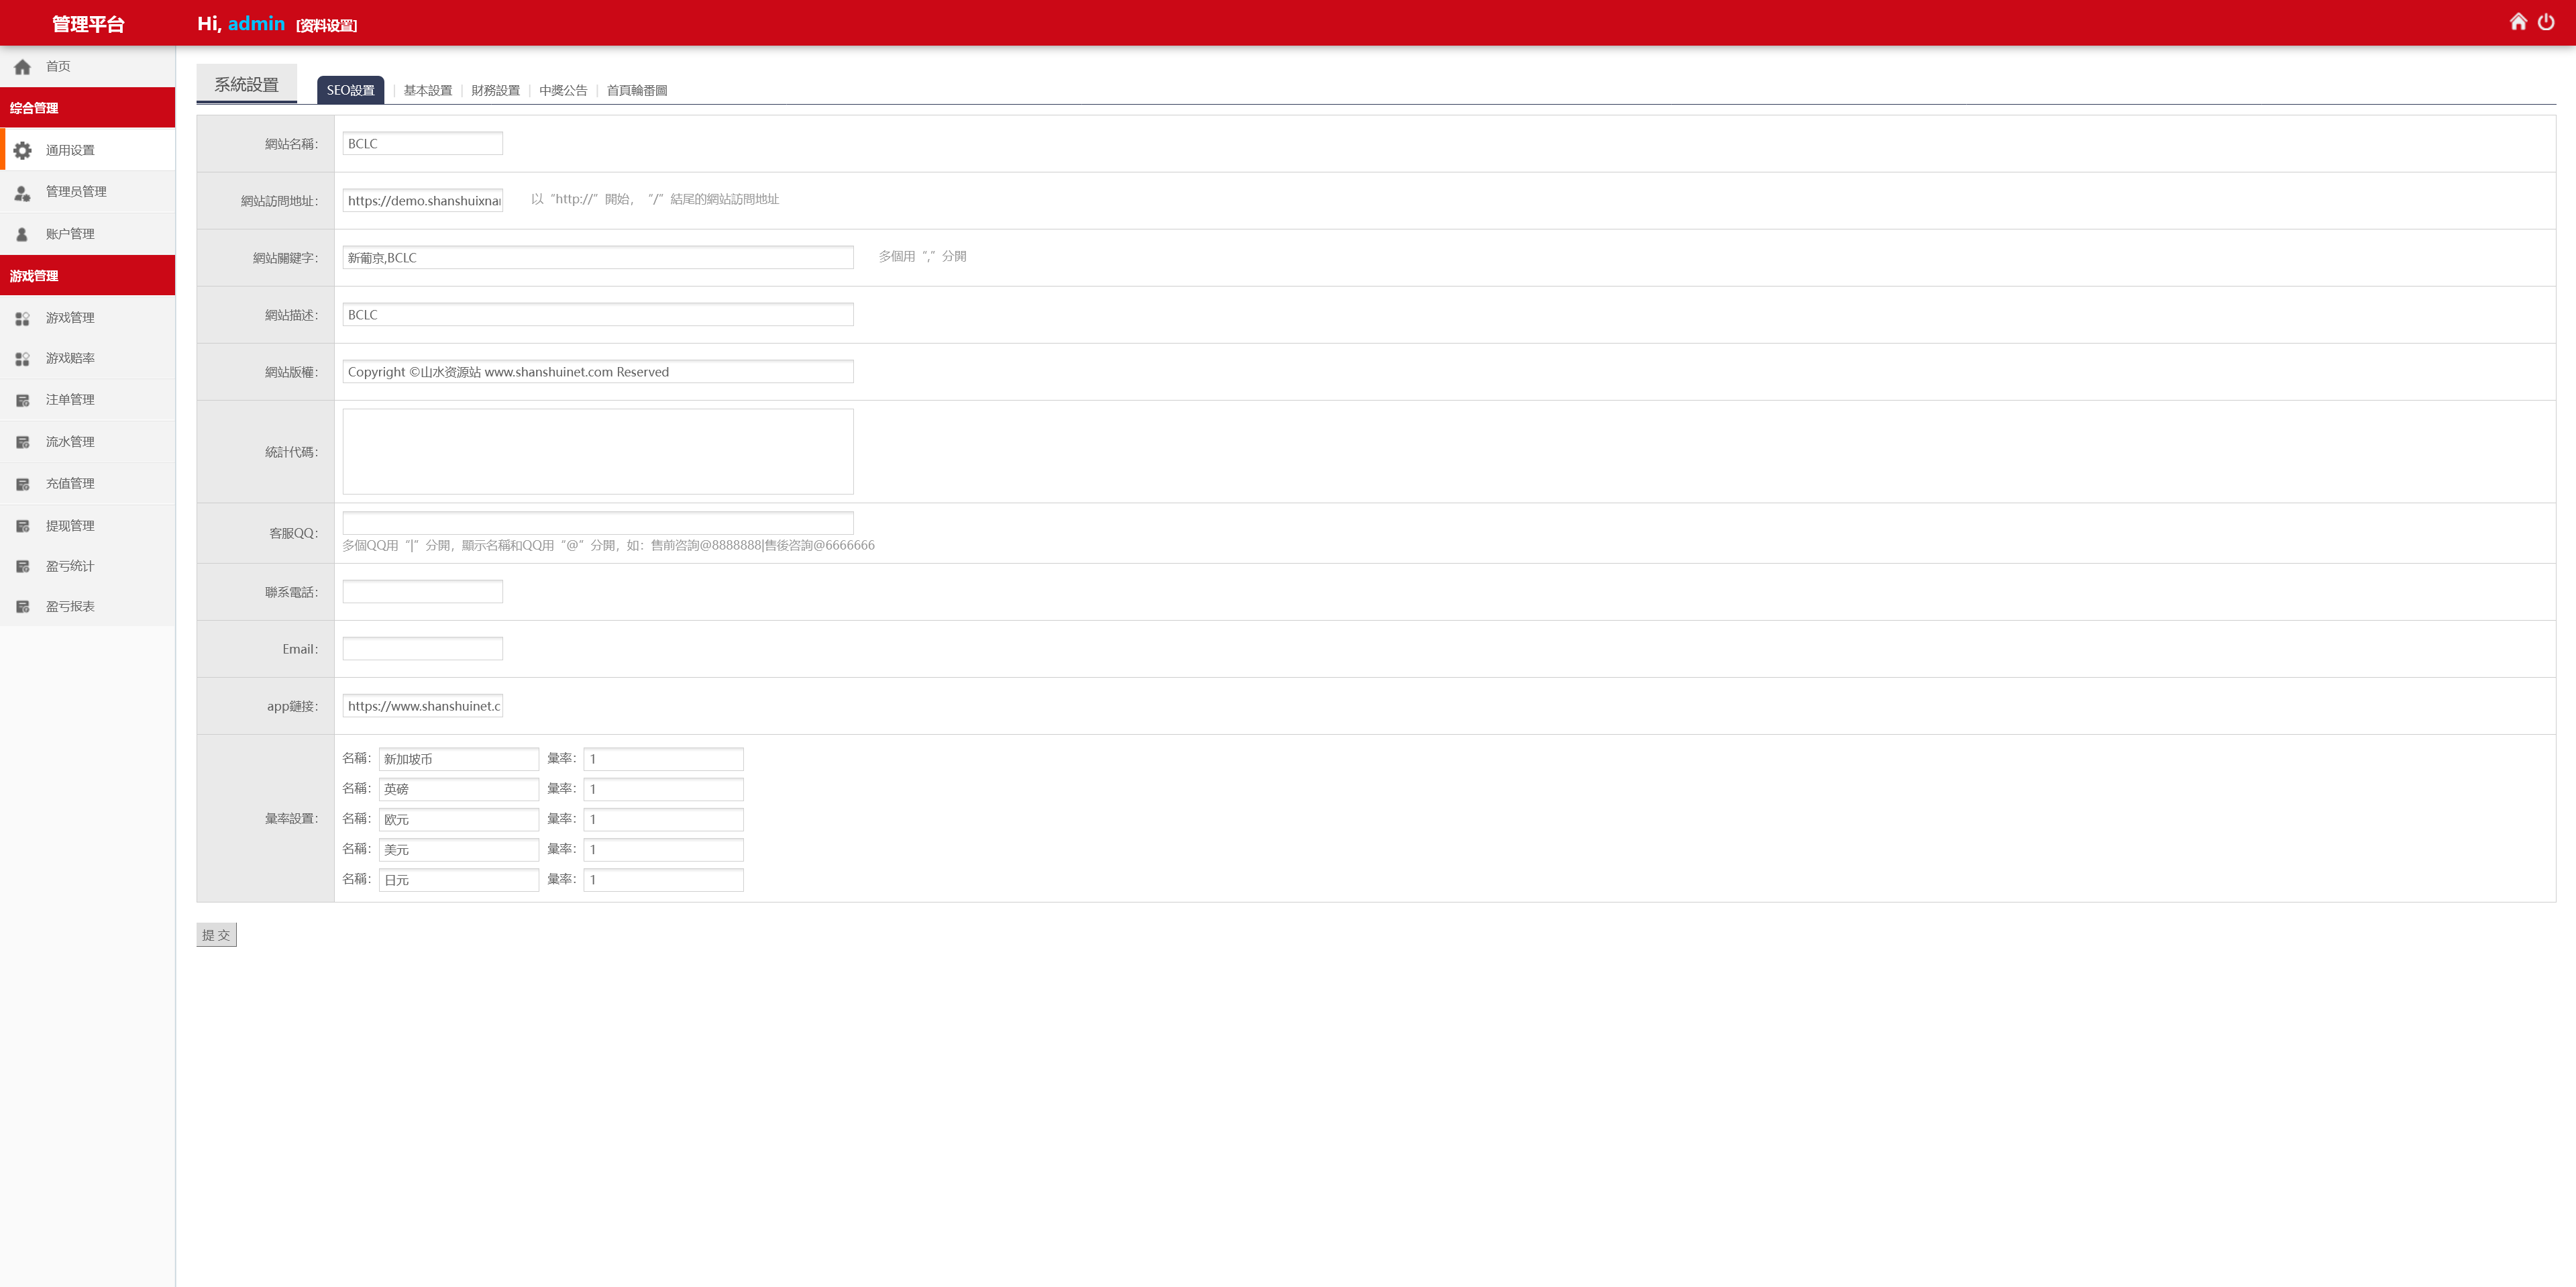Open 提现管理 text in the sidebar

click(x=70, y=525)
